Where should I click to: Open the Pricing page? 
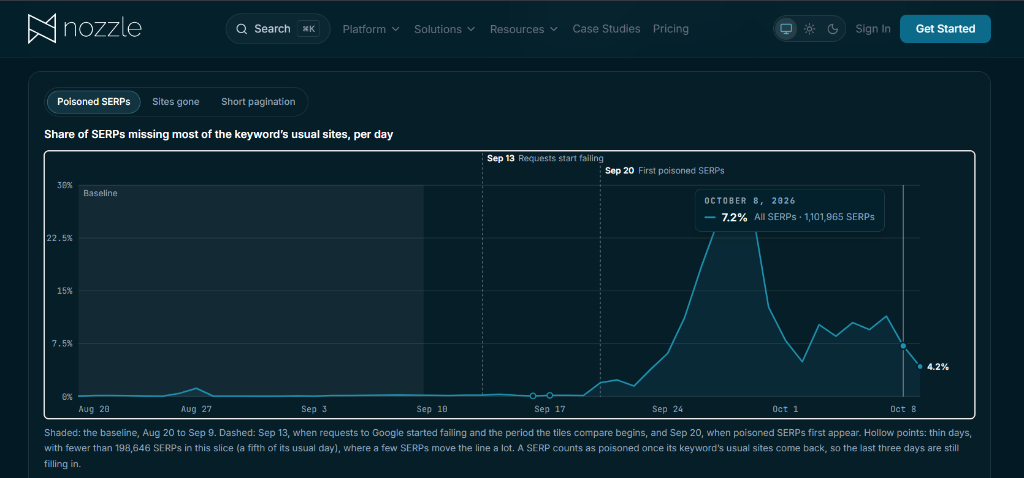point(671,29)
